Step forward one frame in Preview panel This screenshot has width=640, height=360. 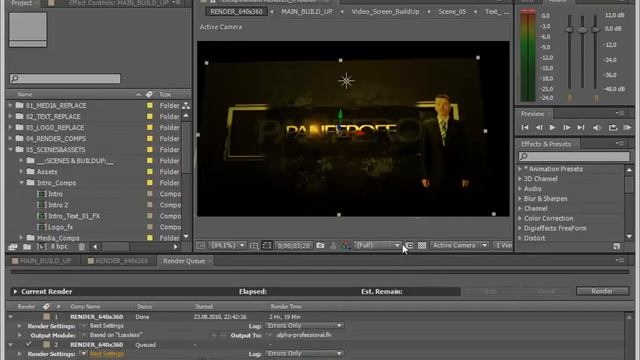[x=567, y=128]
